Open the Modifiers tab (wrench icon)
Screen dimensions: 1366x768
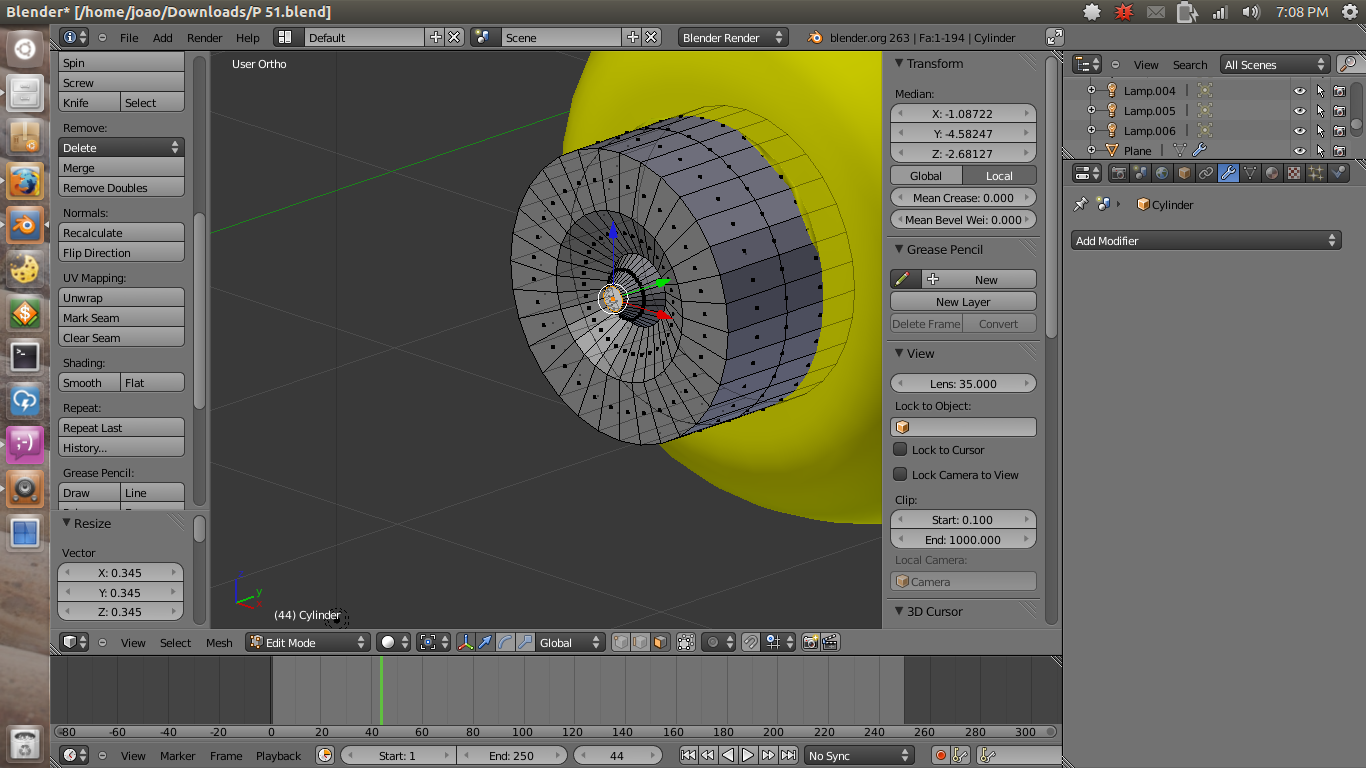coord(1228,172)
